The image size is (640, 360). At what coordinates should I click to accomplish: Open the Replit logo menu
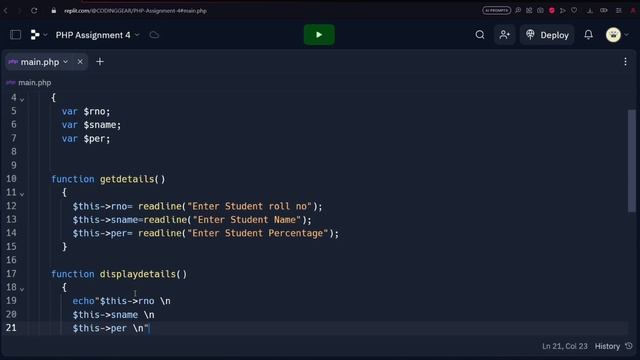tap(35, 35)
